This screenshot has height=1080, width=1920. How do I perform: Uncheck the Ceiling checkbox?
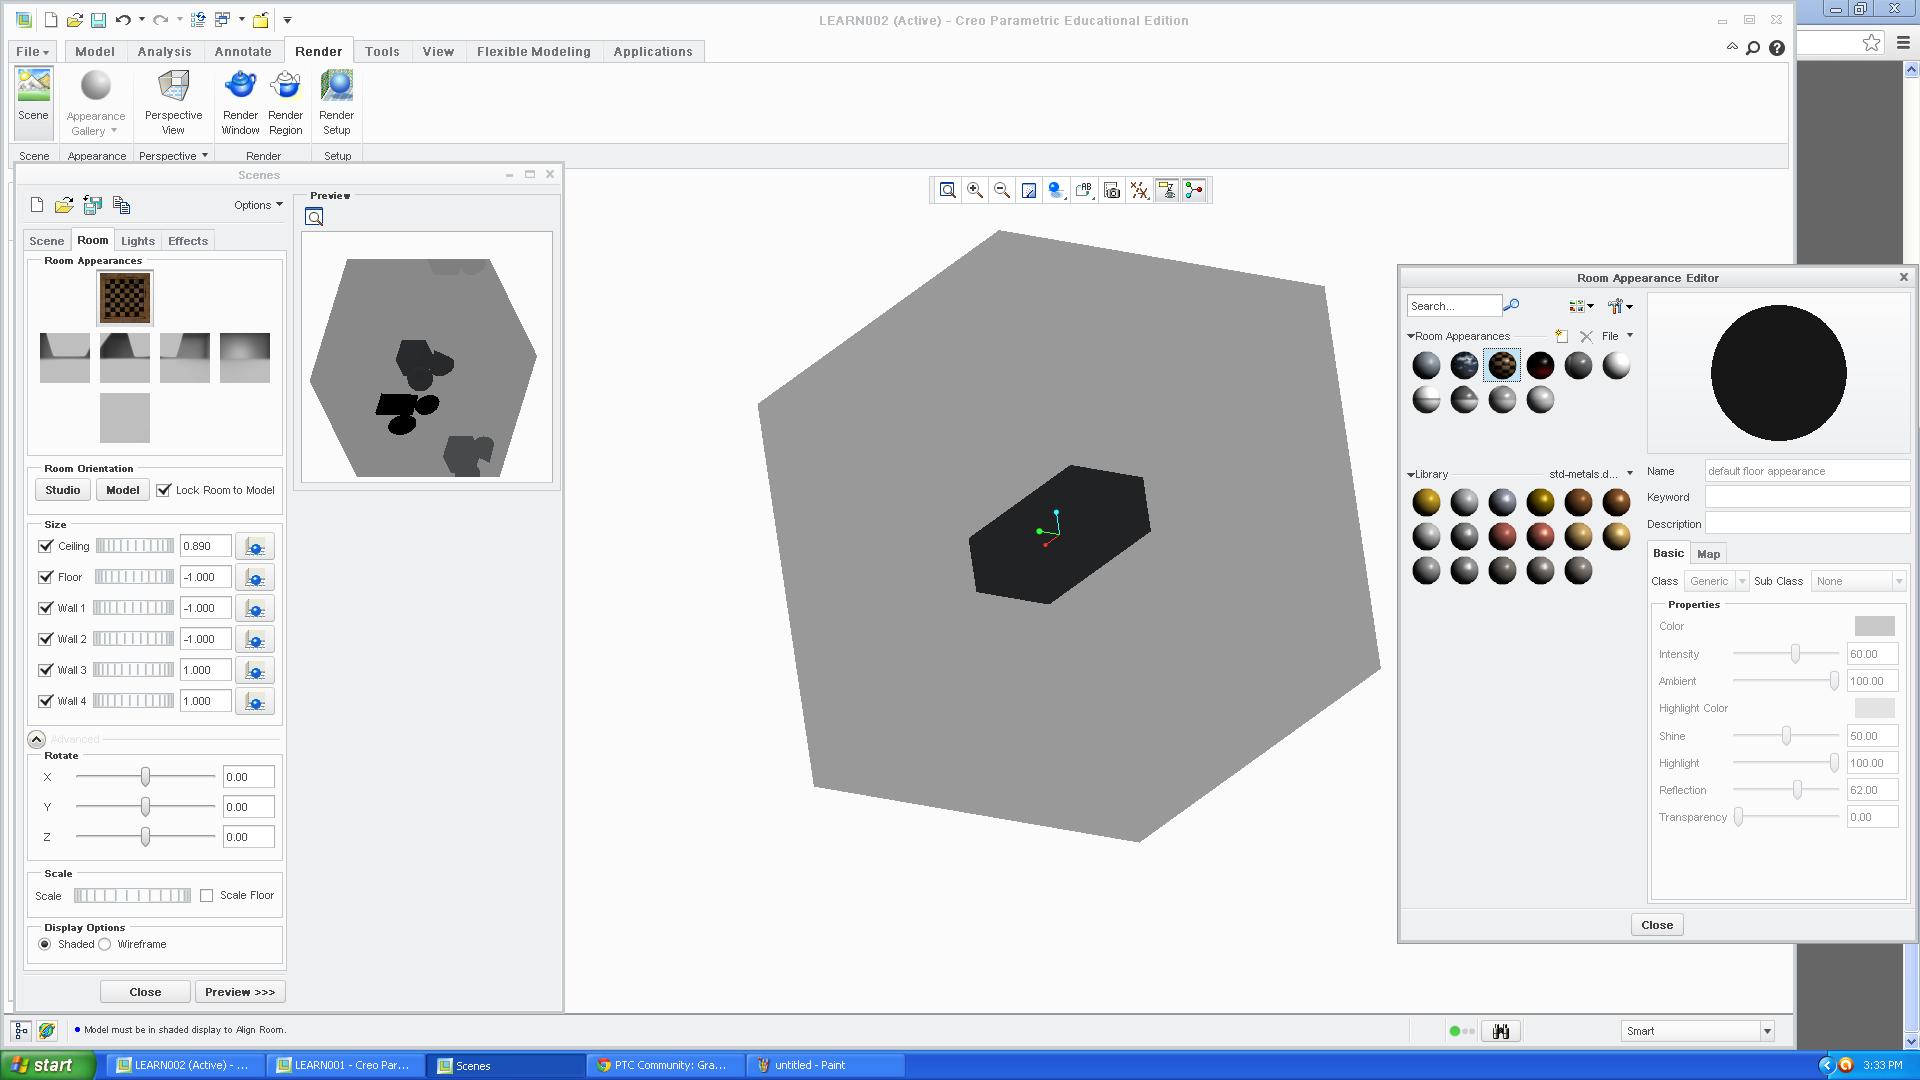pyautogui.click(x=46, y=546)
